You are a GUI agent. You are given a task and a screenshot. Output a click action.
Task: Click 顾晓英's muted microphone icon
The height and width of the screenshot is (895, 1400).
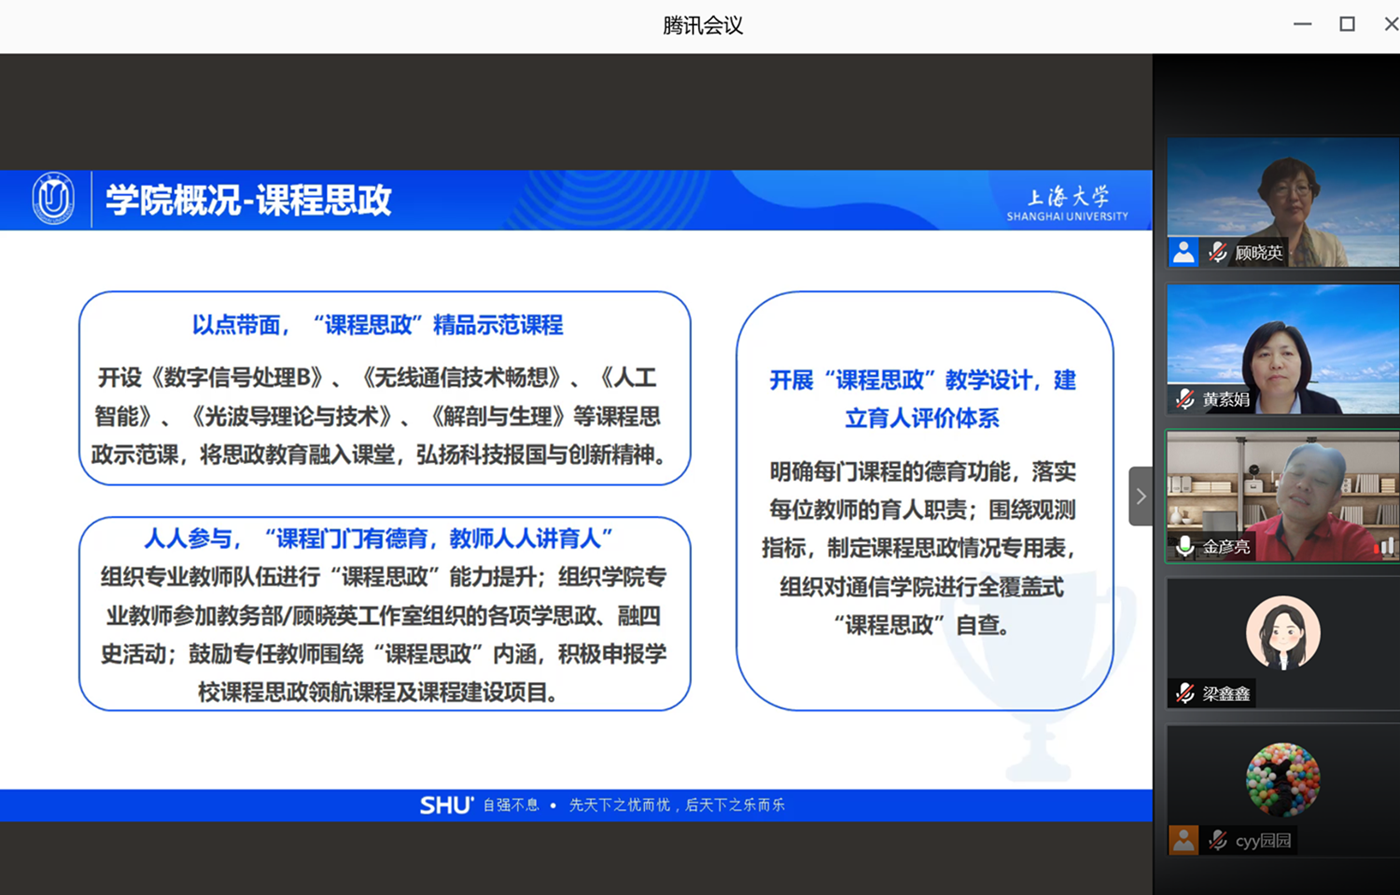coord(1217,252)
